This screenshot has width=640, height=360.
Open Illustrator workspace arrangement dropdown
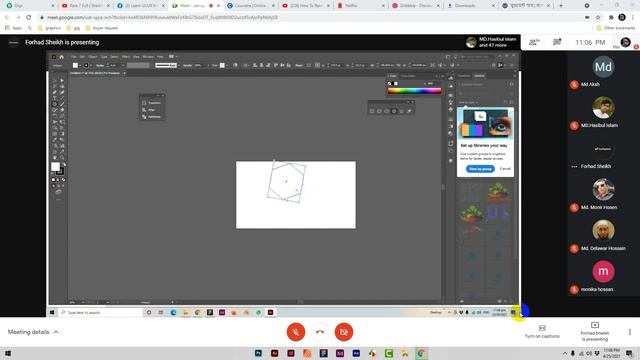(x=173, y=57)
